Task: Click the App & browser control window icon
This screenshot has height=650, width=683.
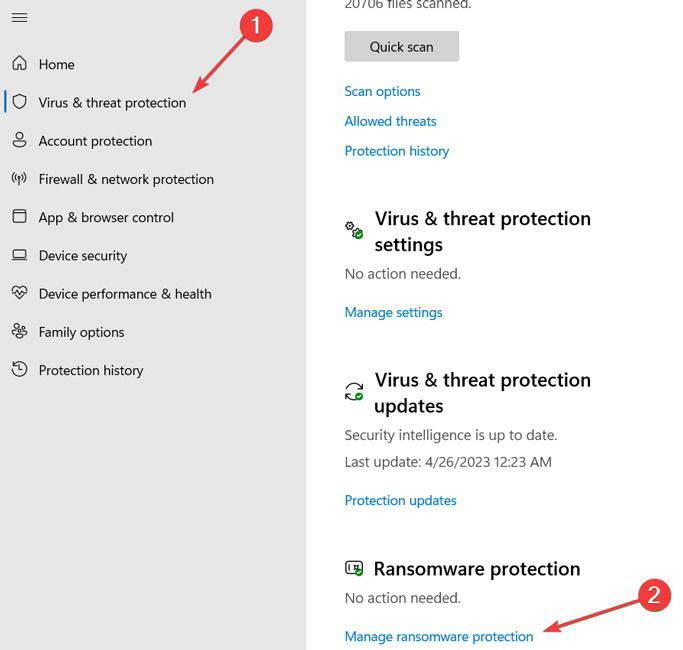Action: [20, 216]
